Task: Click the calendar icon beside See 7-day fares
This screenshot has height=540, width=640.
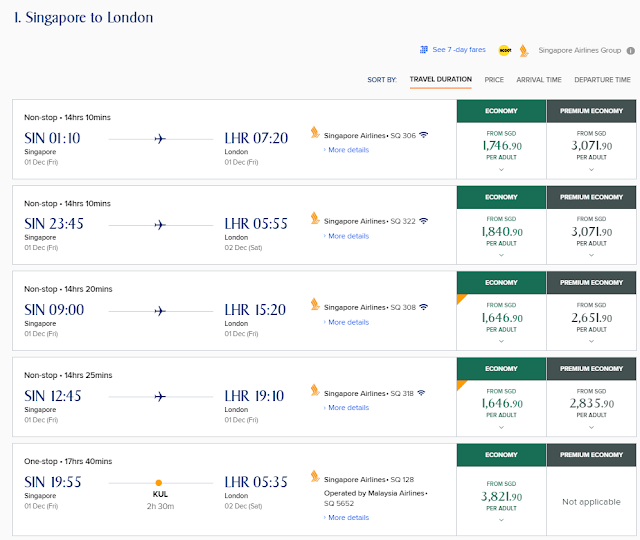Action: [x=425, y=49]
